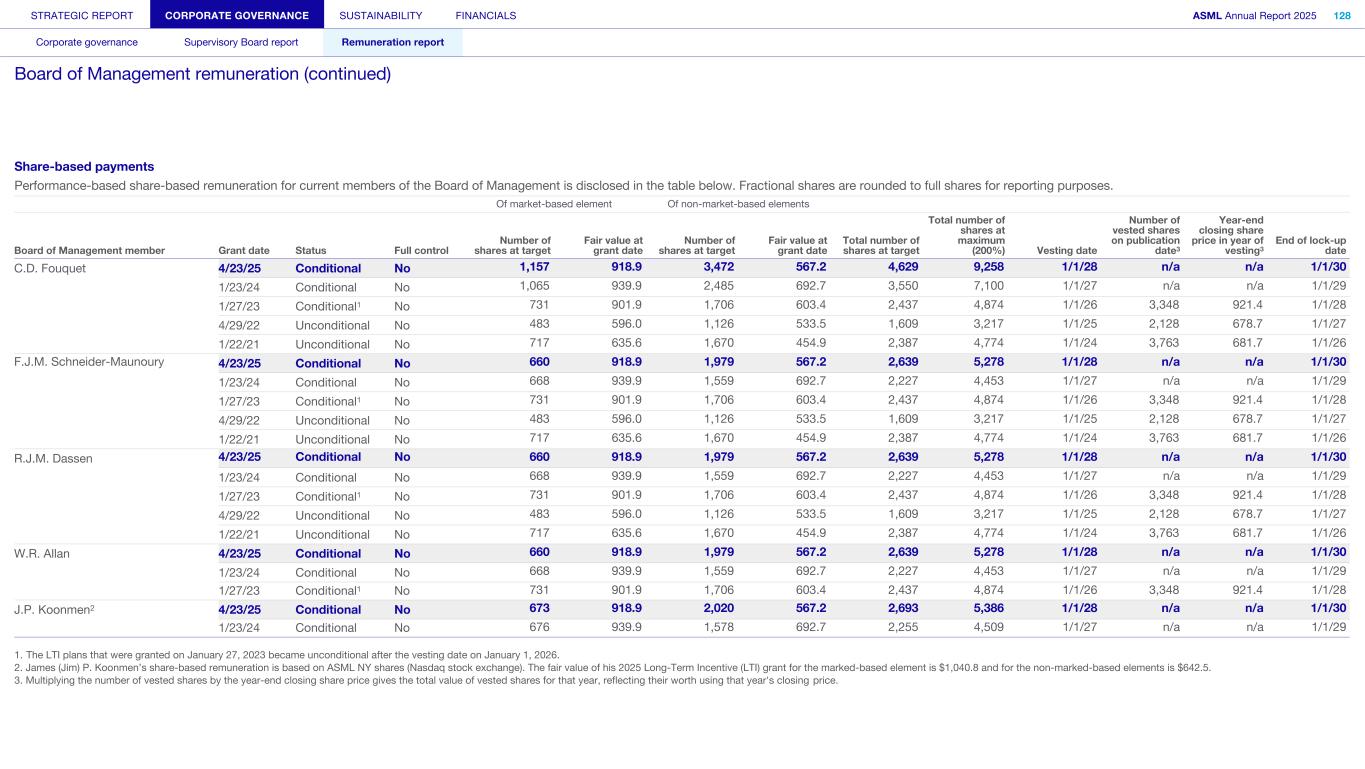Click the Board of Management remuneration heading
The height and width of the screenshot is (769, 1365).
coord(202,74)
